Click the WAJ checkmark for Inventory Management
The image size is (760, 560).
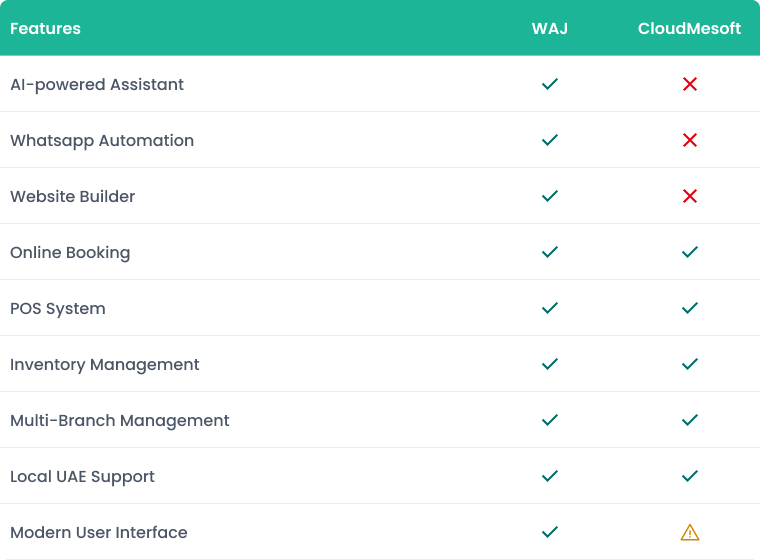(x=550, y=364)
